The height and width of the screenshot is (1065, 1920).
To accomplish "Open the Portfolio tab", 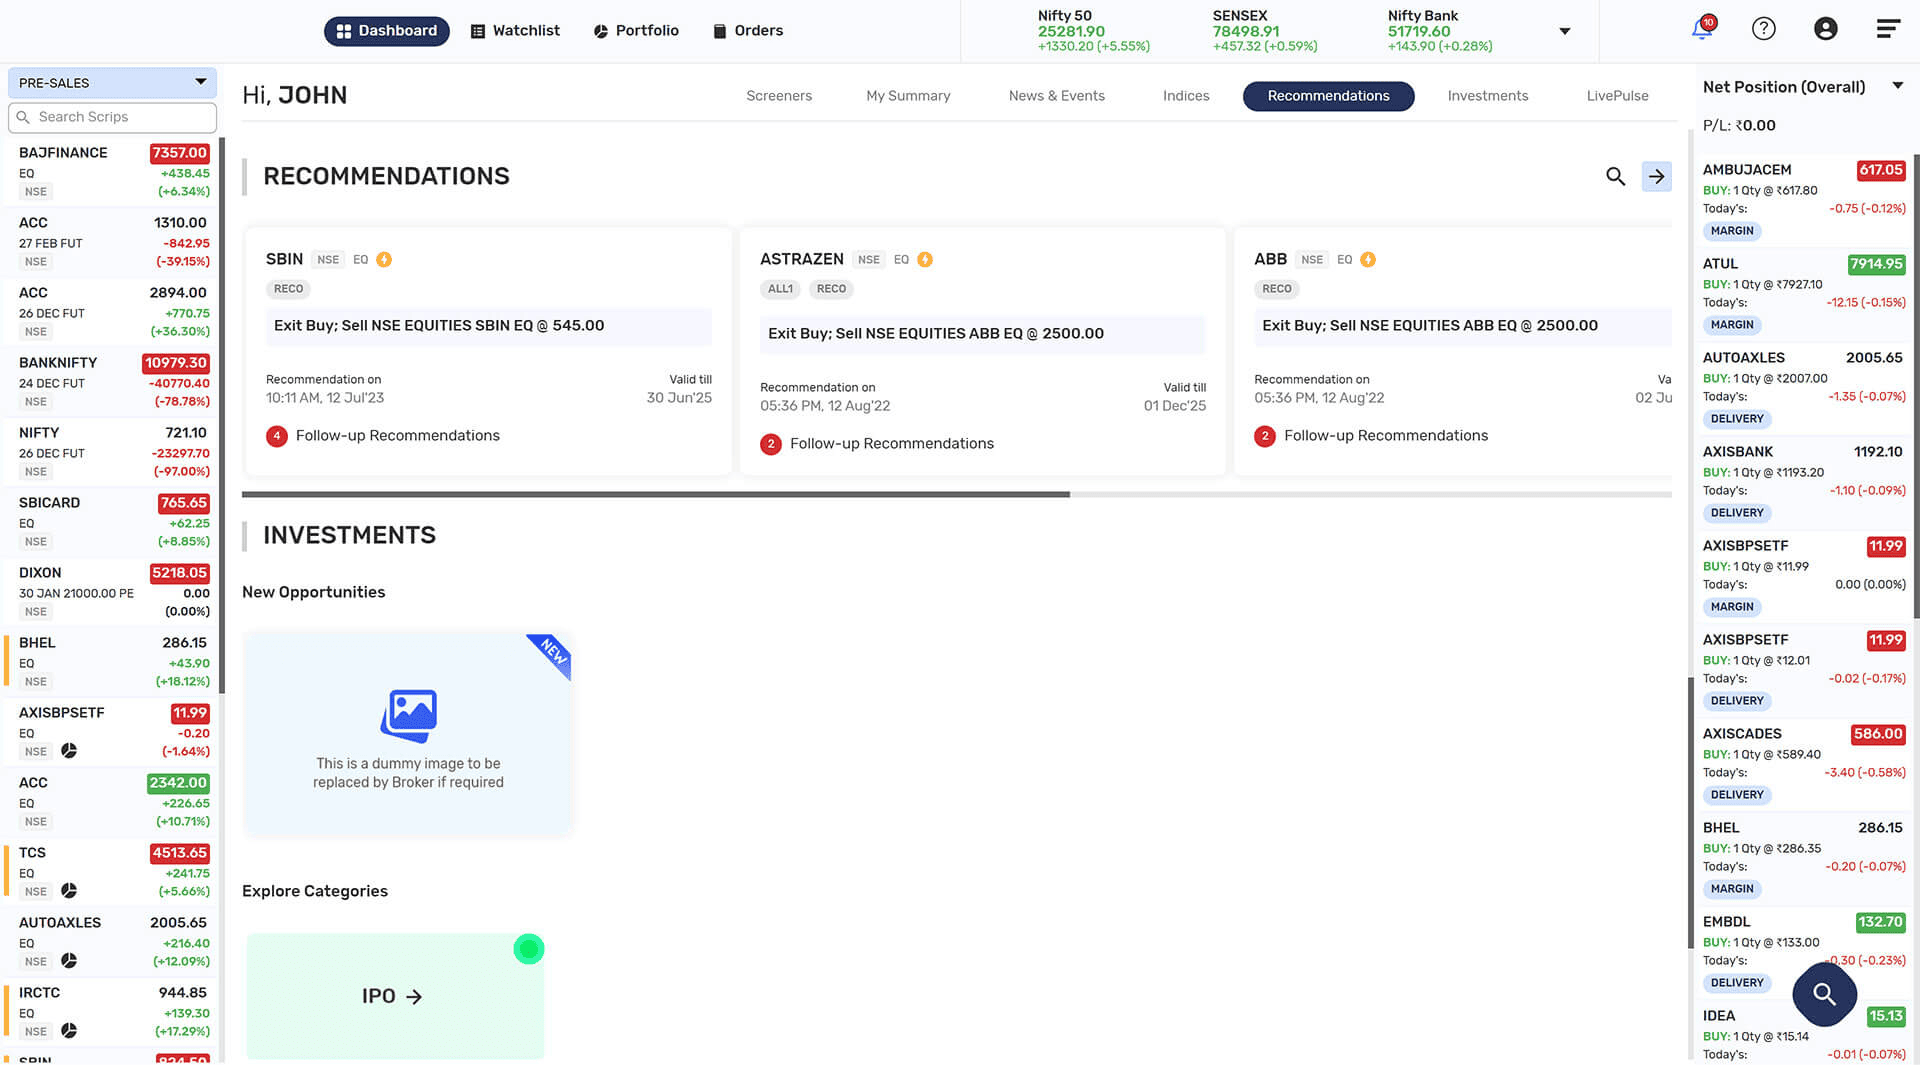I will coord(636,31).
